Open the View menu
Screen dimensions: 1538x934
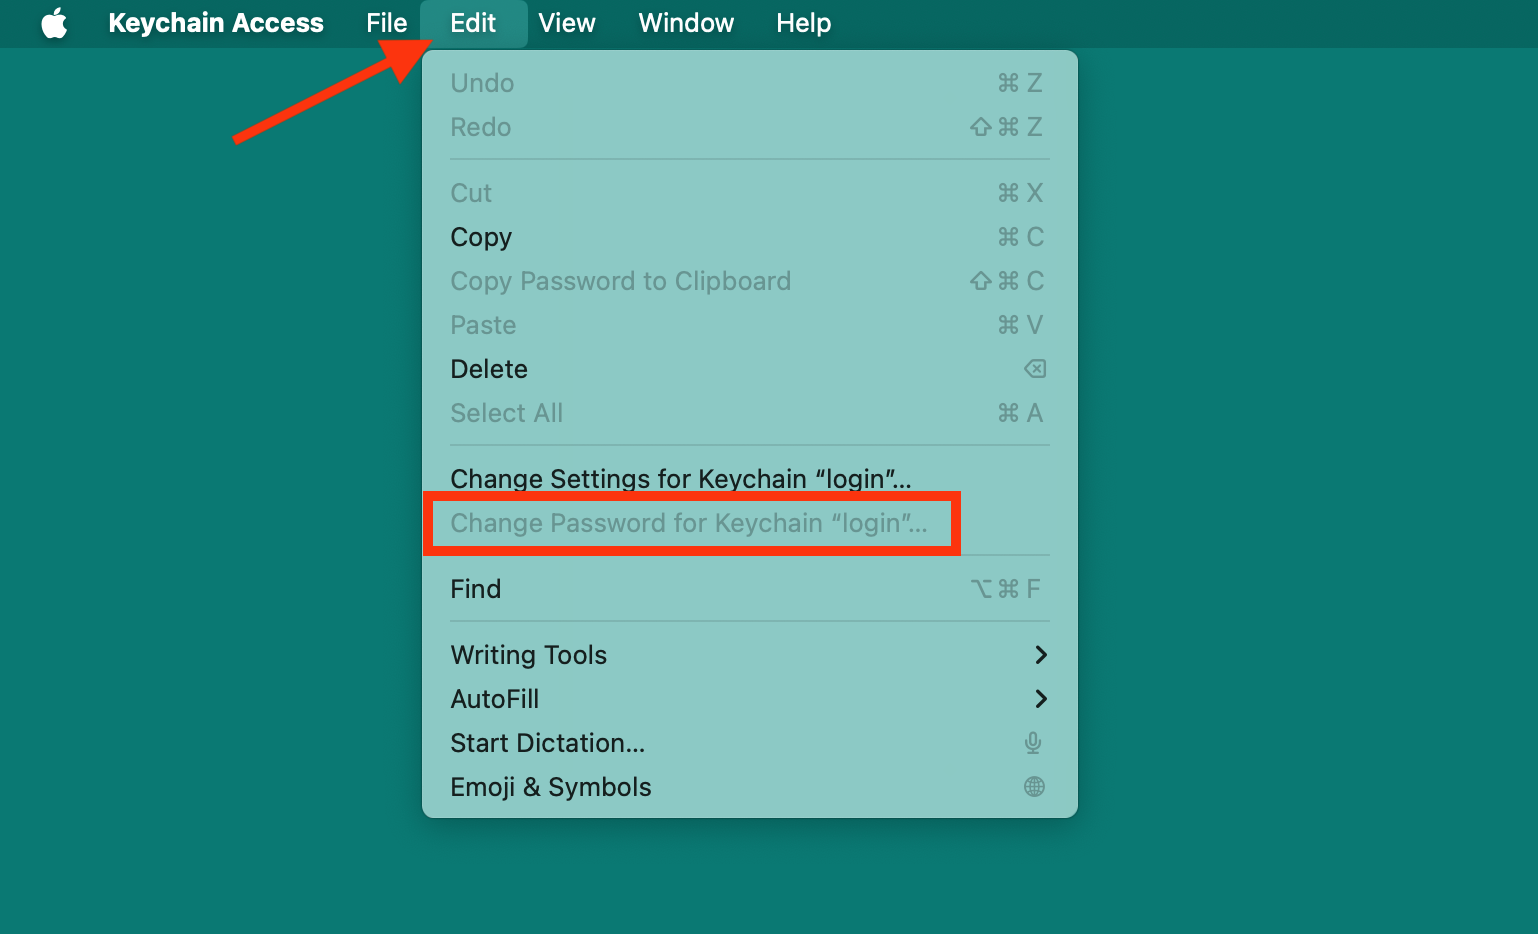tap(566, 23)
